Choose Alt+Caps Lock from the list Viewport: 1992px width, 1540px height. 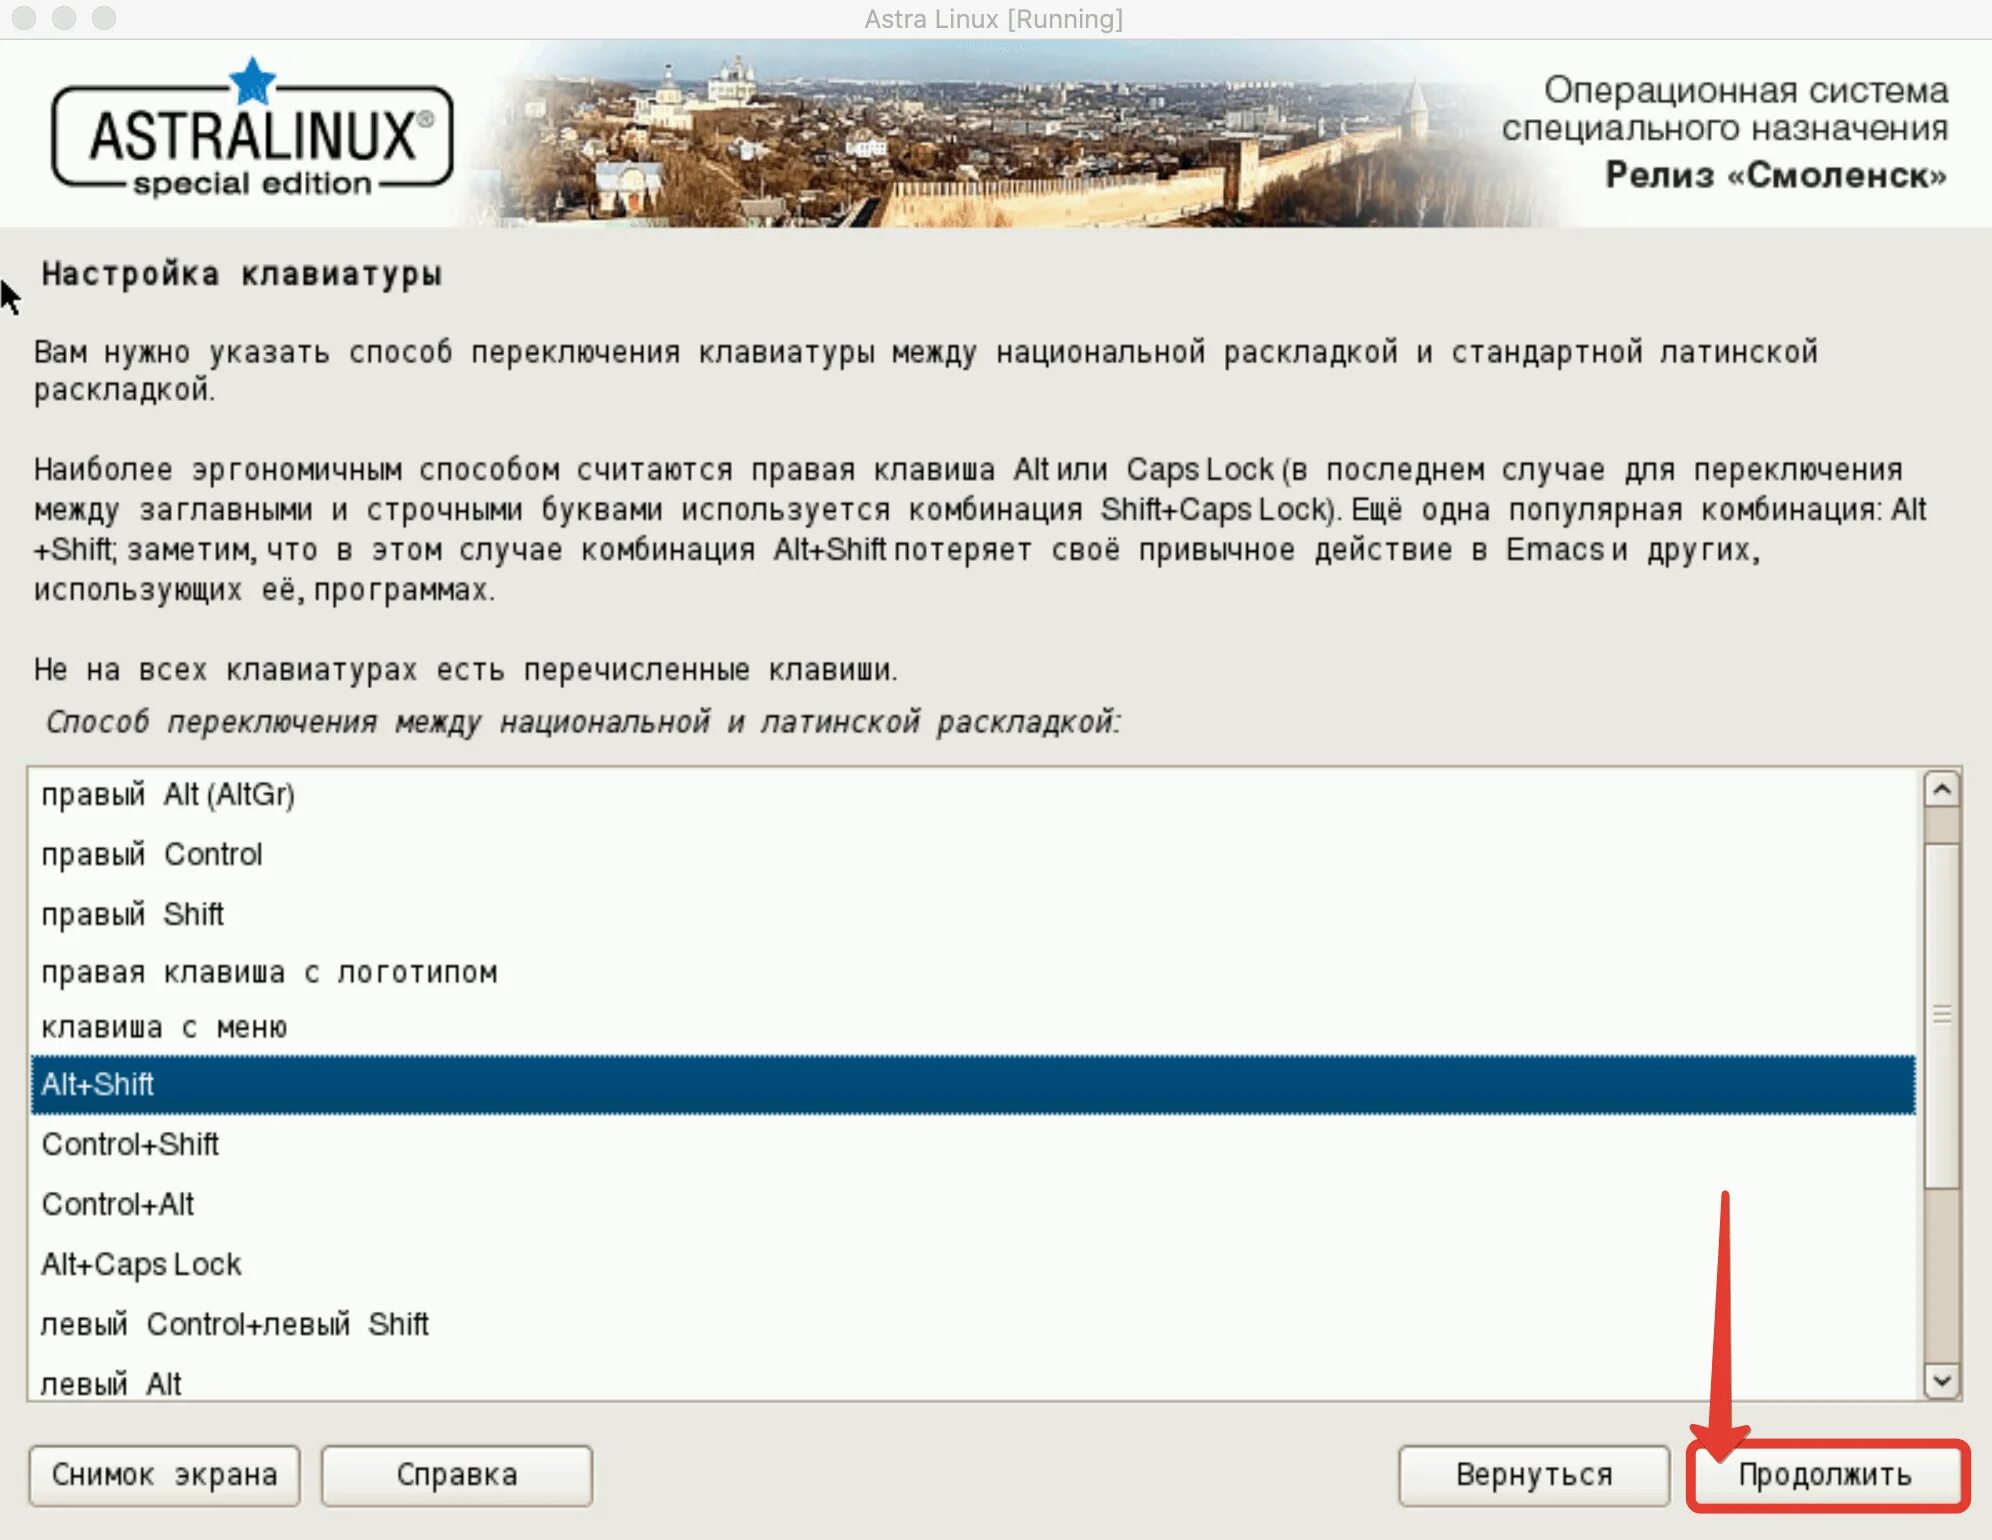[972, 1264]
